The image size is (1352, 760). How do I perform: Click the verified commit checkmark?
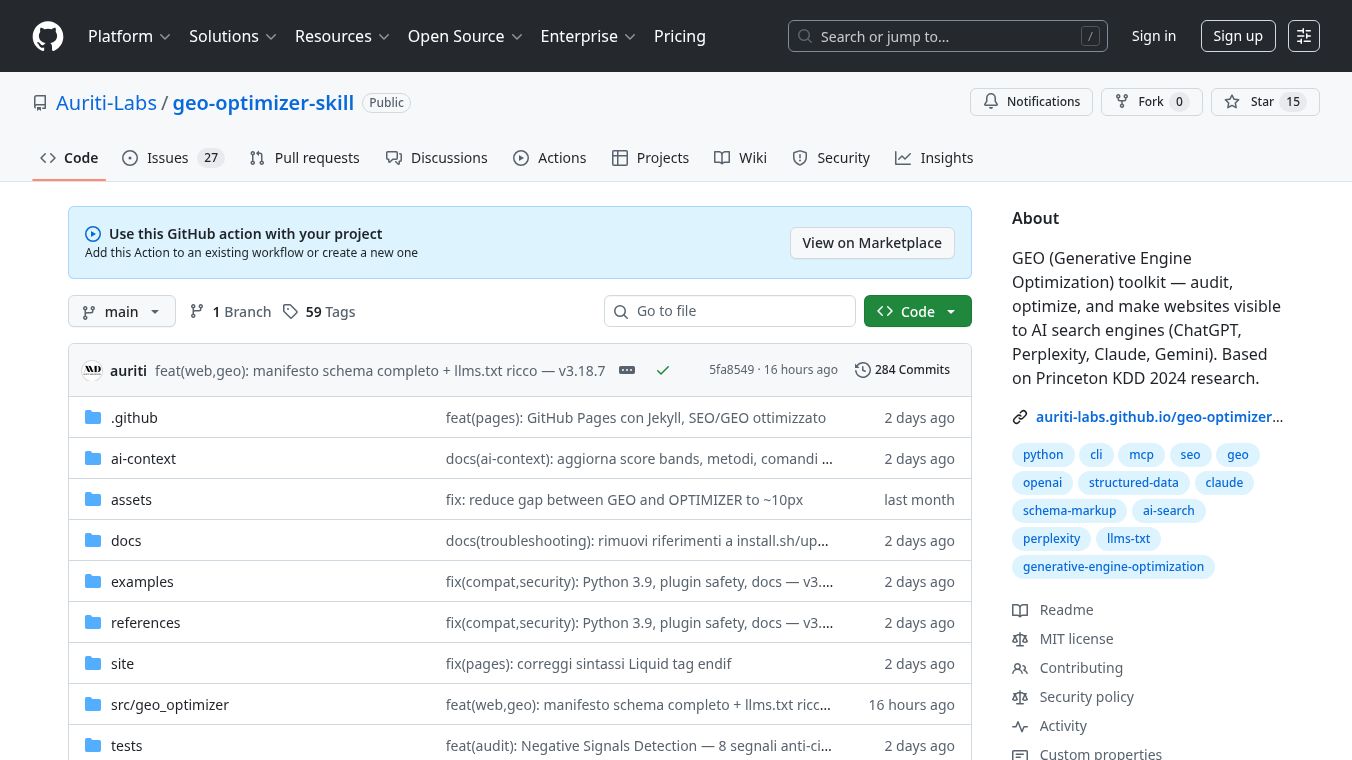[663, 370]
